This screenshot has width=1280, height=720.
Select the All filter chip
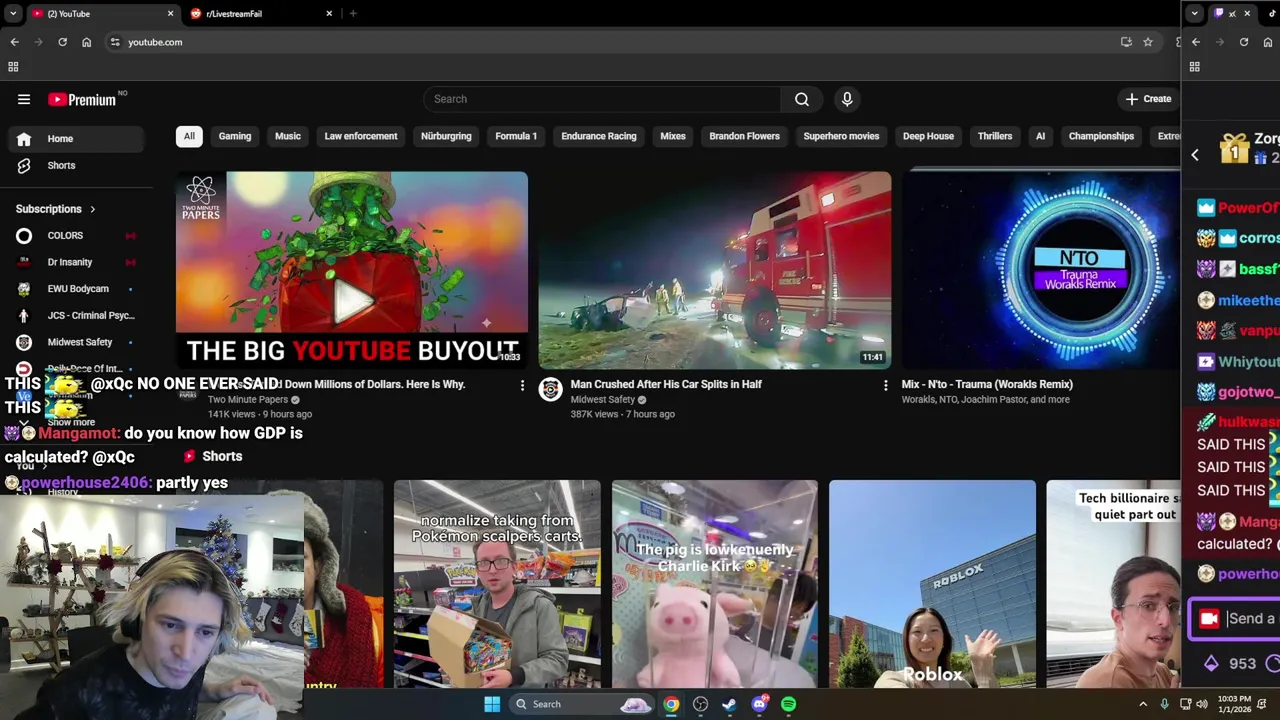click(x=189, y=136)
